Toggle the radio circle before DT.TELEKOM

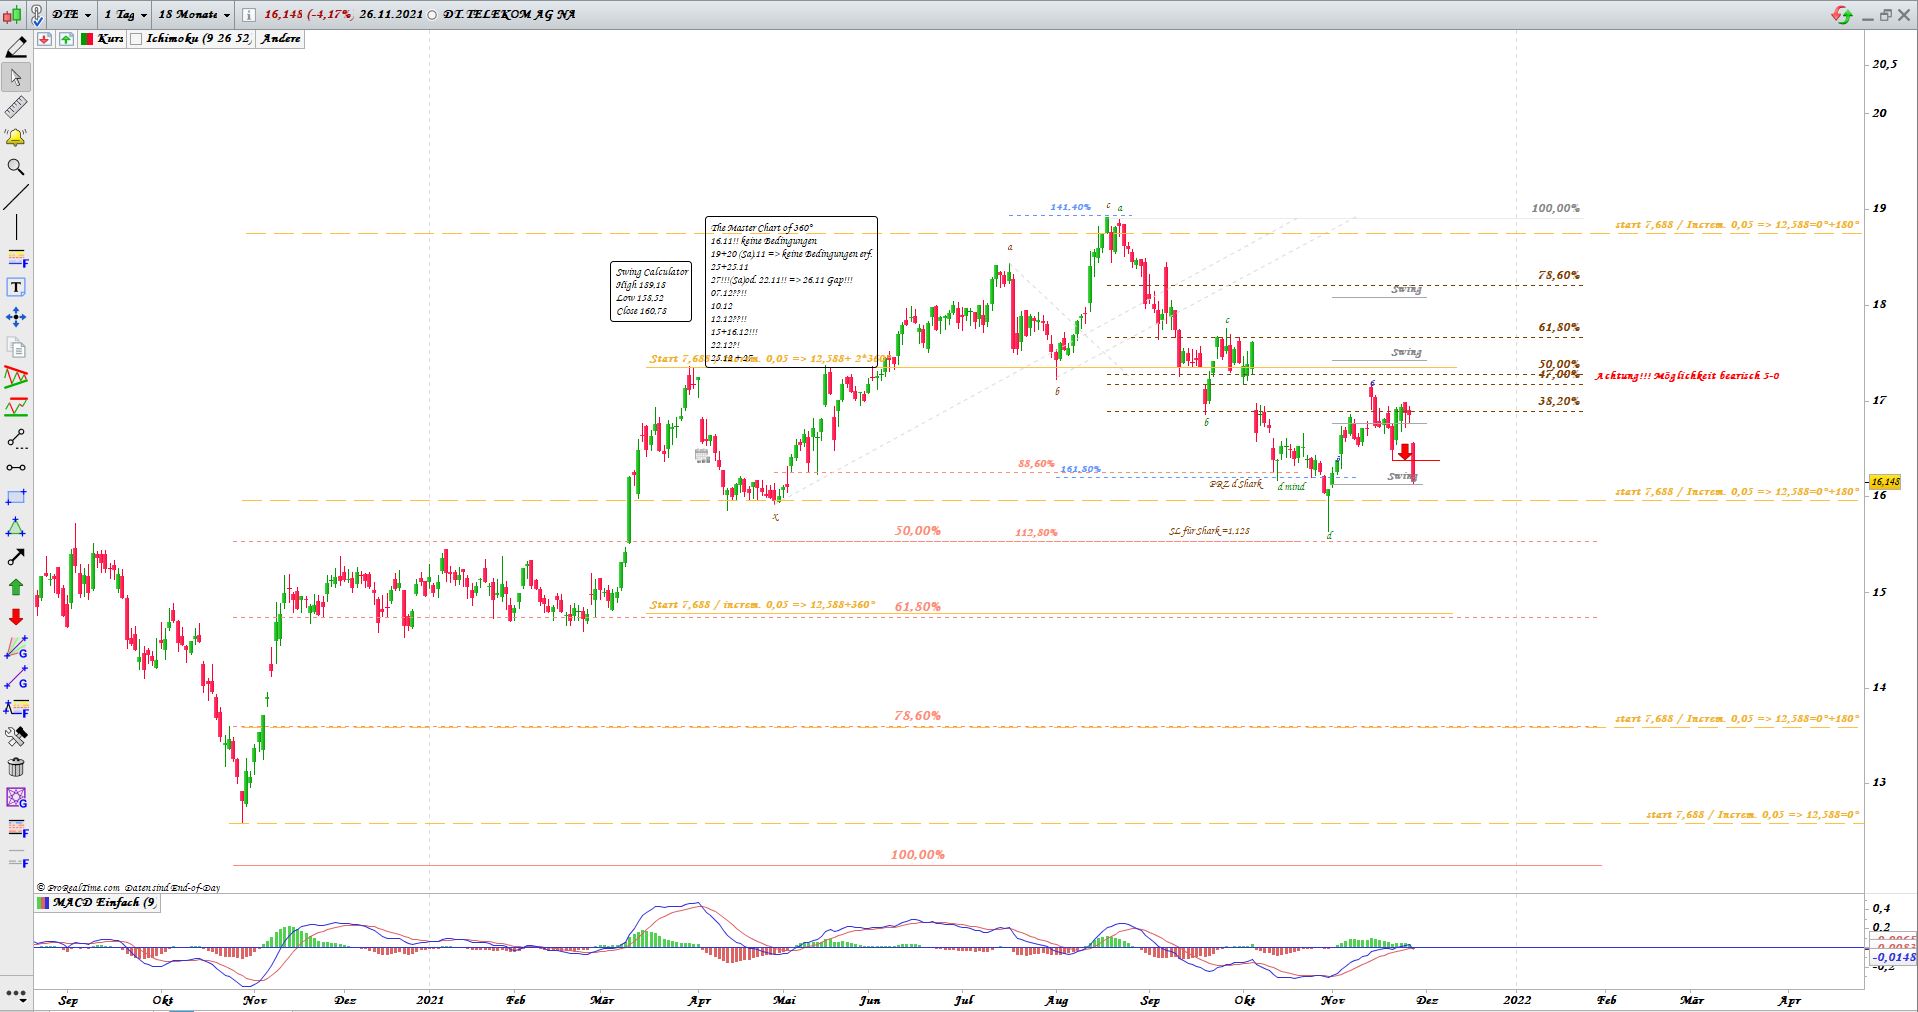(x=431, y=15)
